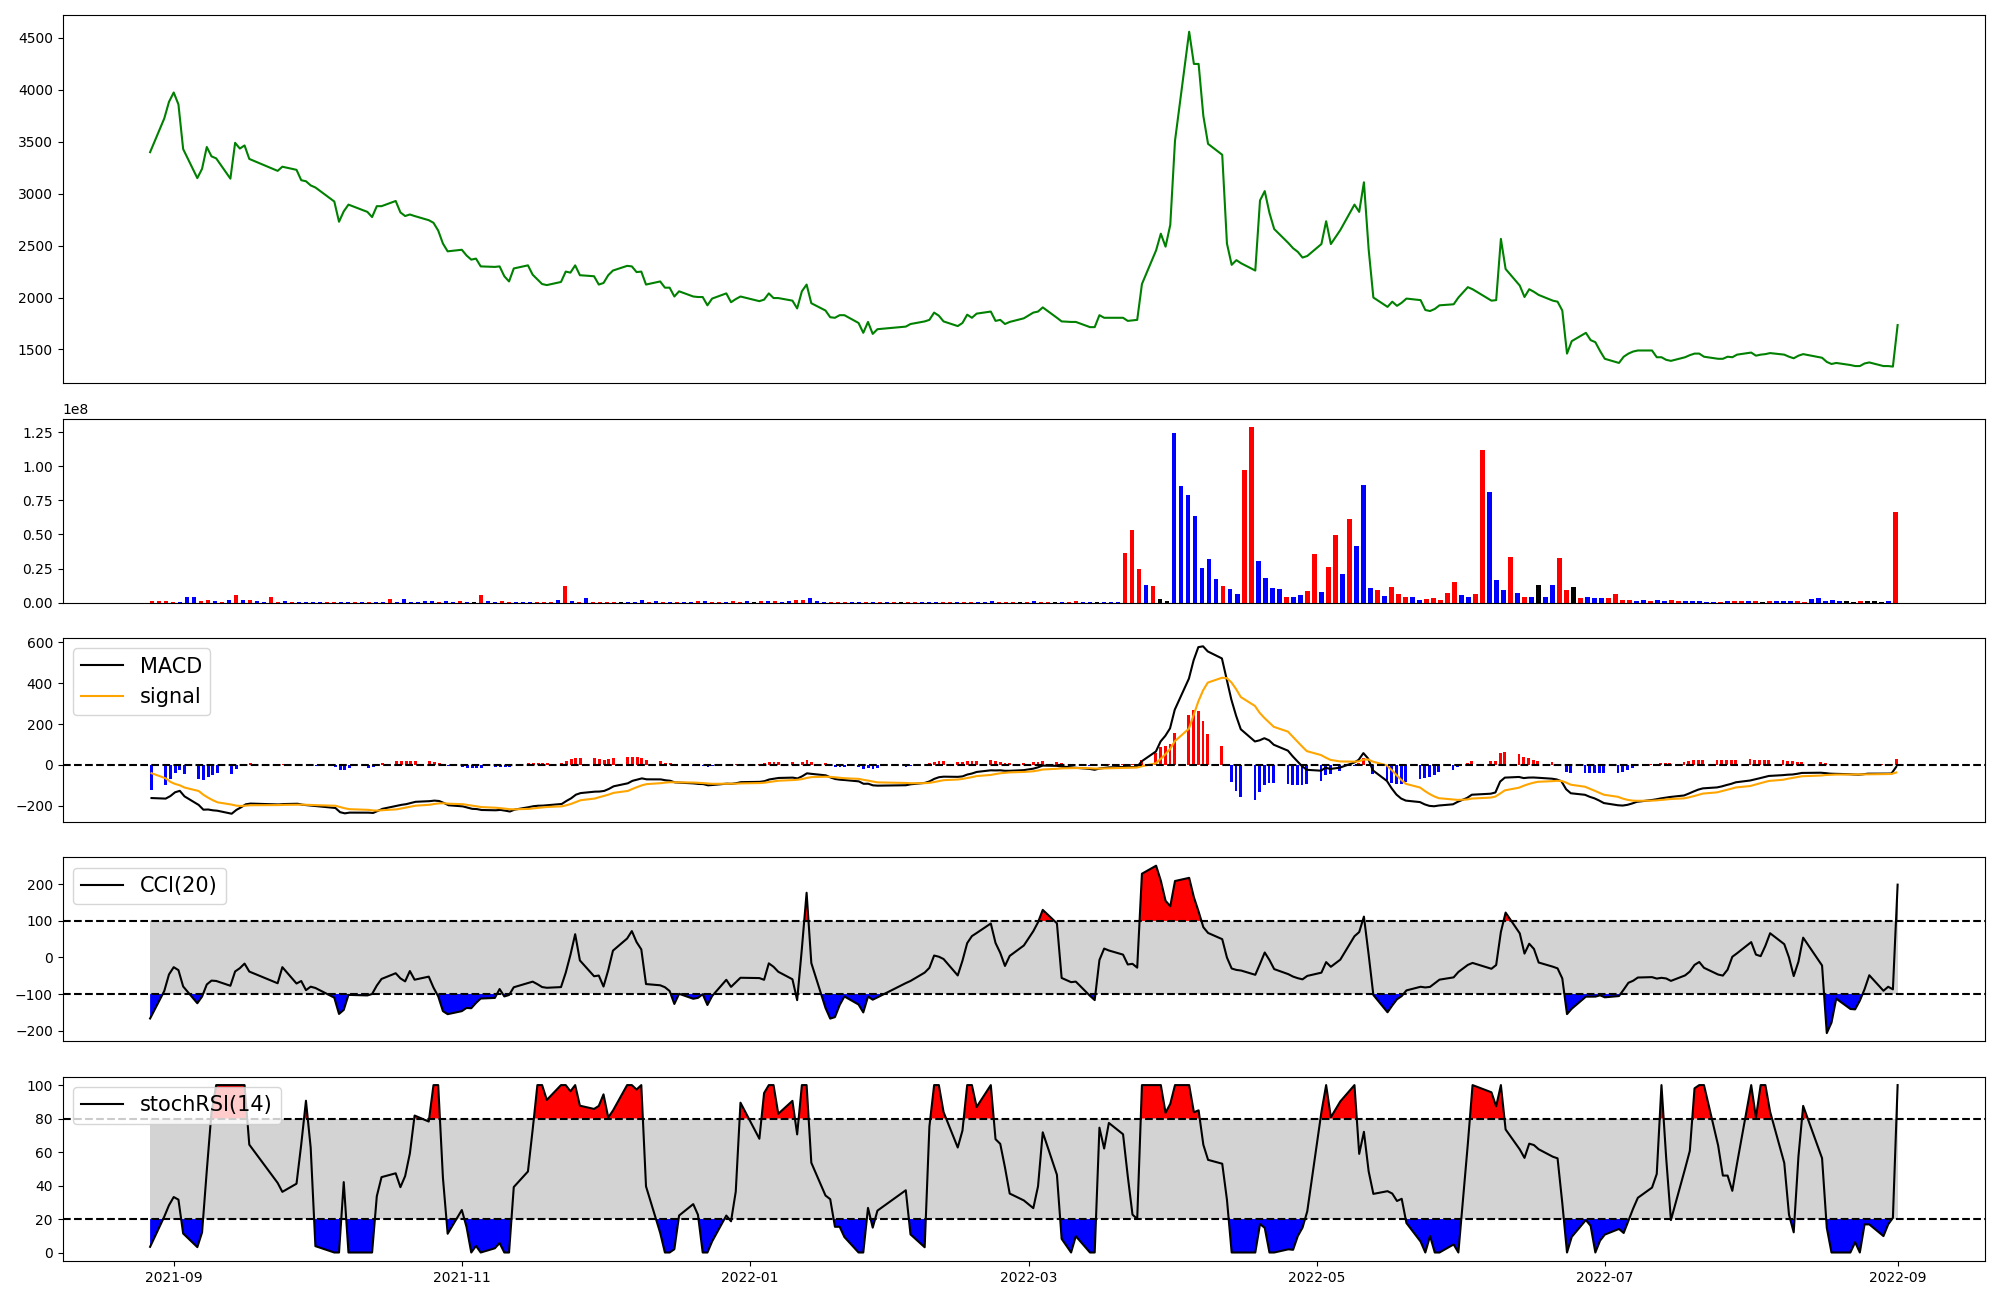Click the 2022-03 date tick label
The height and width of the screenshot is (1300, 2000).
1028,1277
